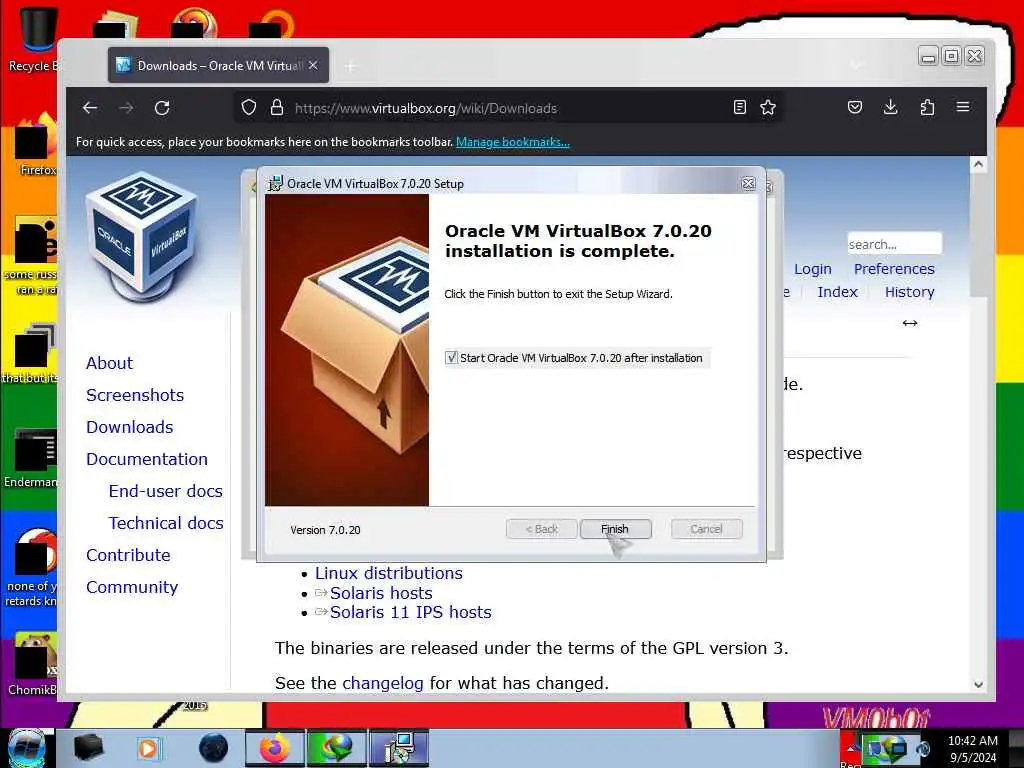Open the Pocket save icon
Screen dimensions: 1024x768
(855, 107)
